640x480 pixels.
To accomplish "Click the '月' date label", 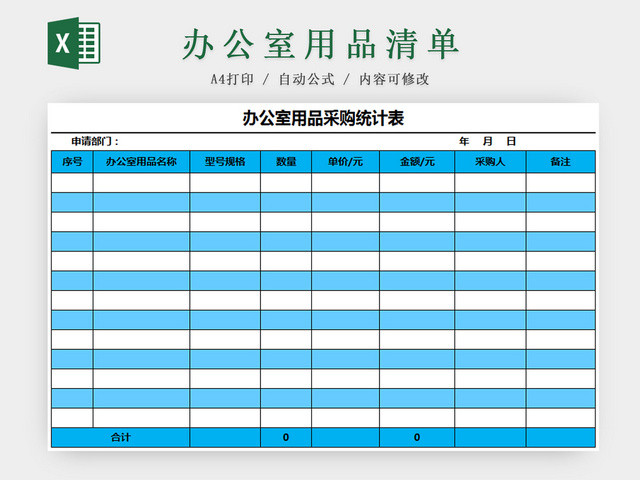I will click(x=488, y=141).
